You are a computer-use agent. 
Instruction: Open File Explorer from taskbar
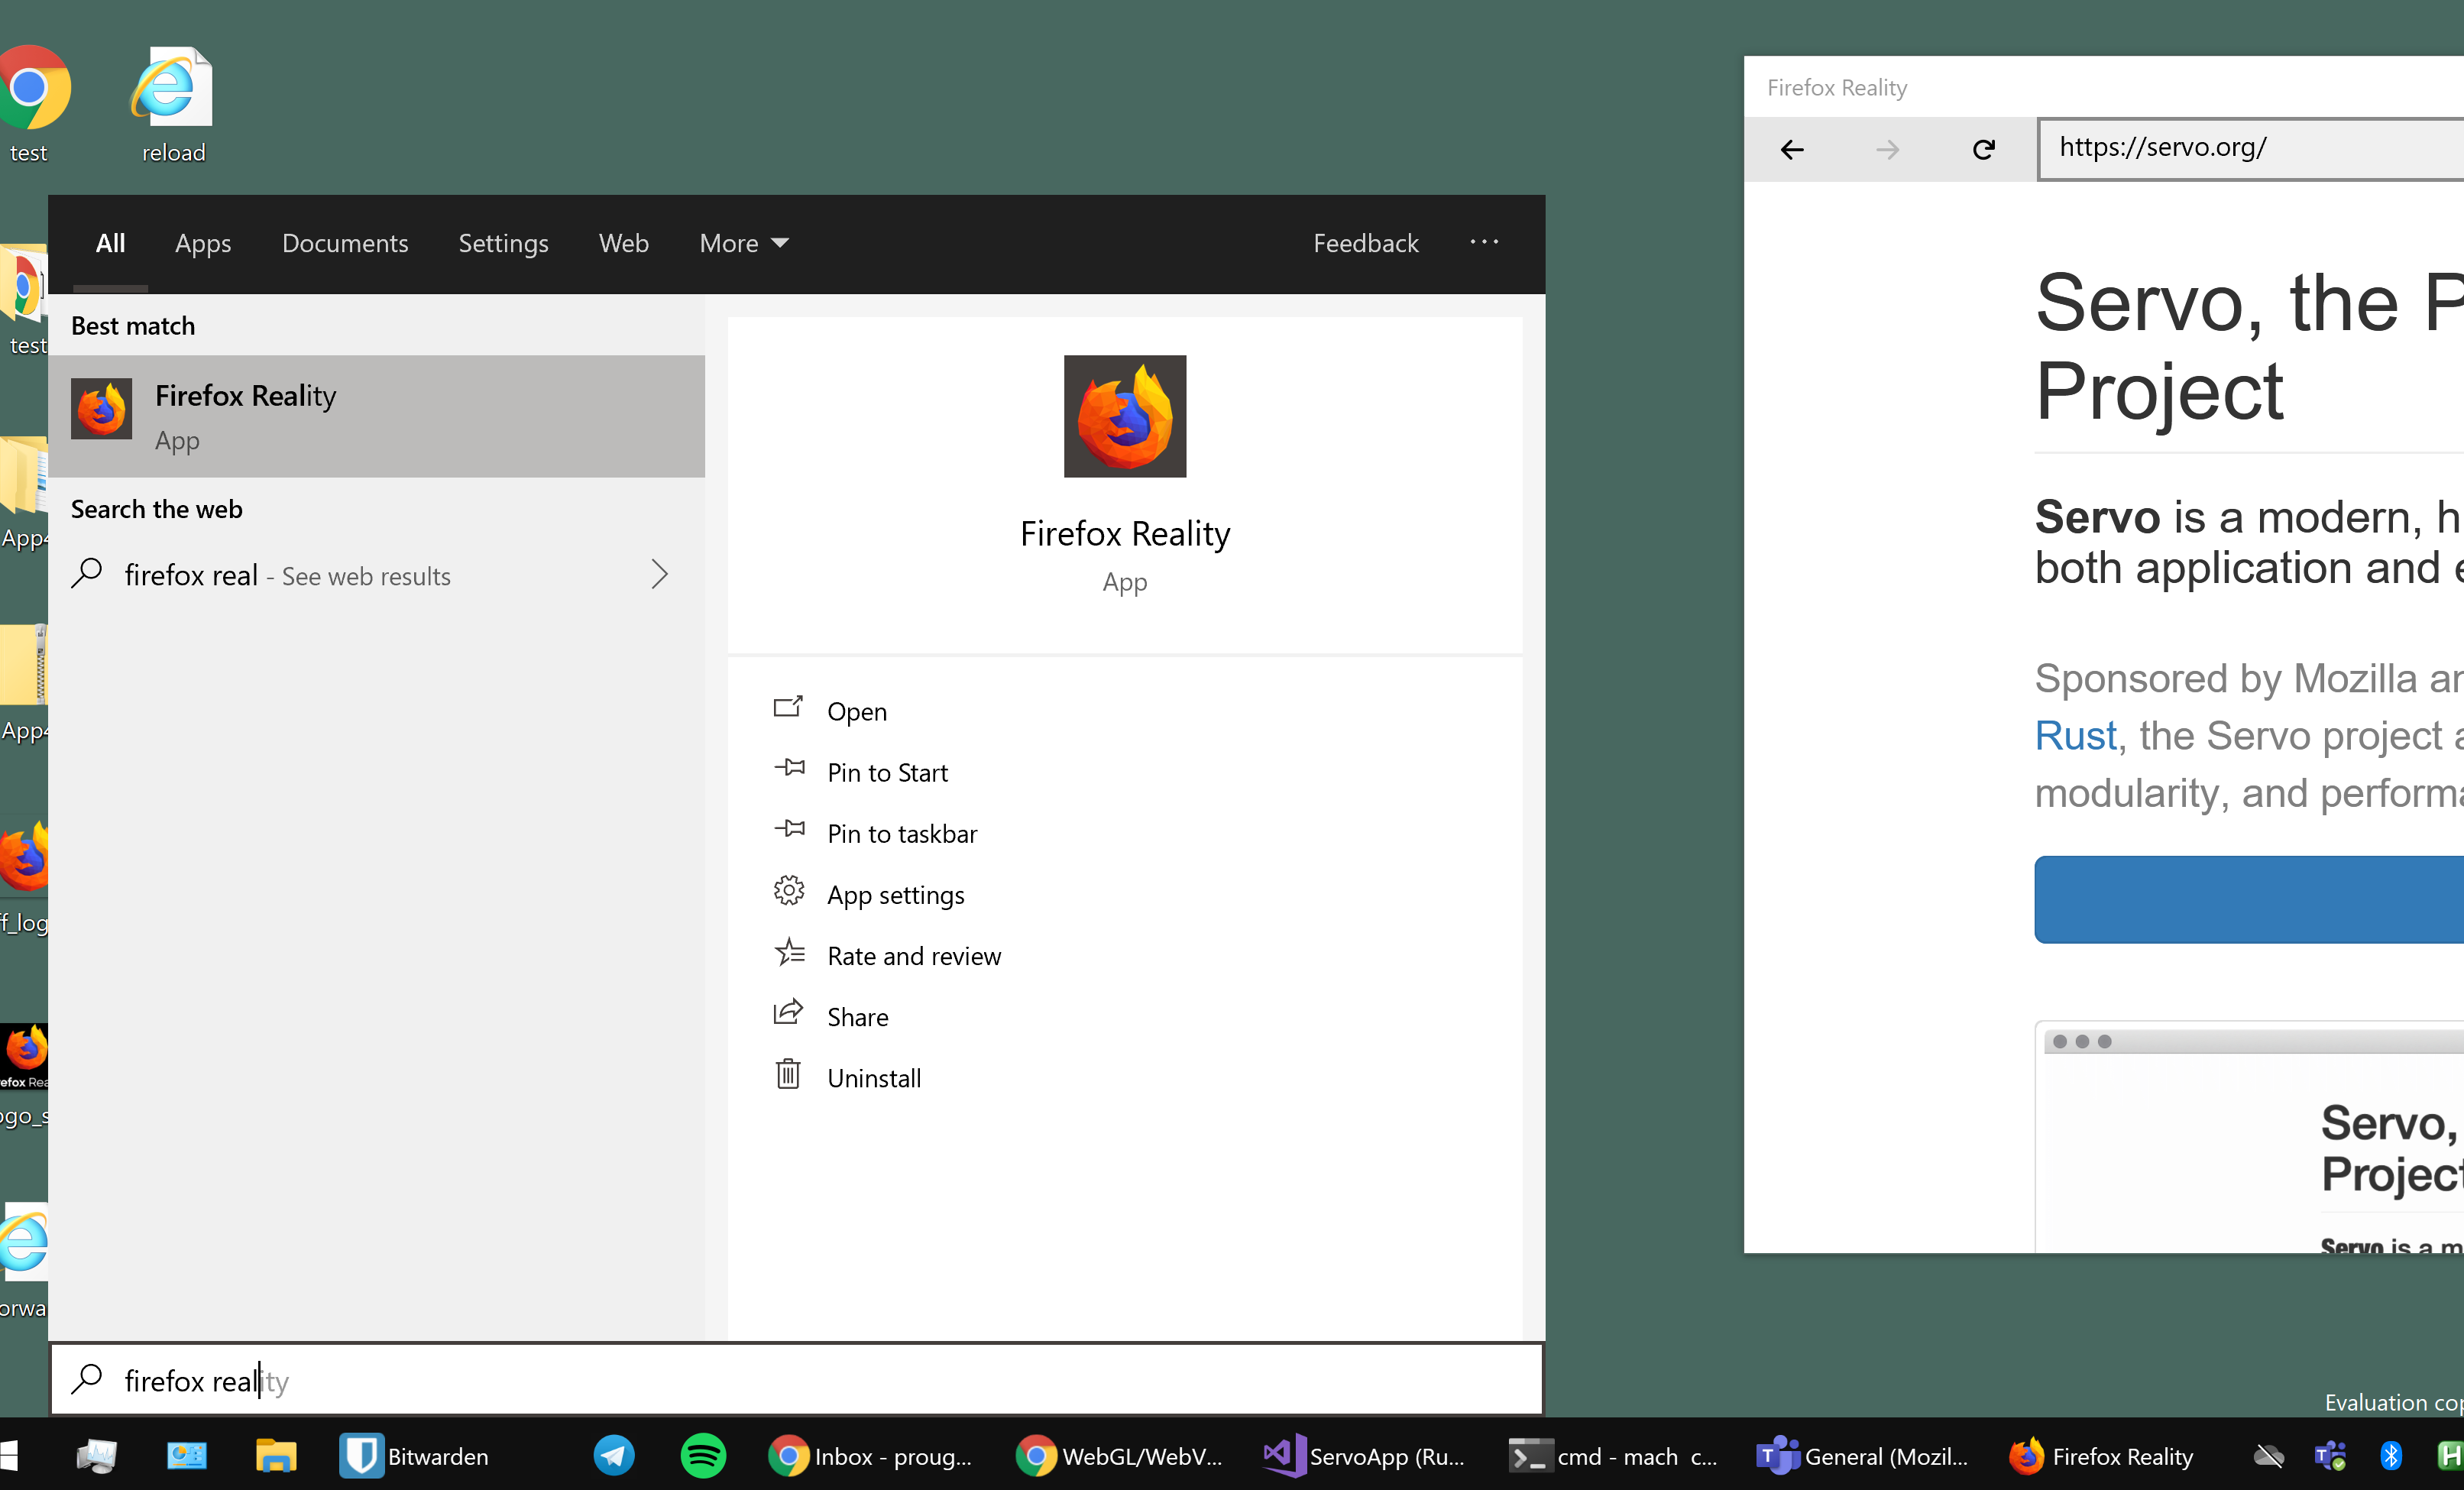point(275,1456)
